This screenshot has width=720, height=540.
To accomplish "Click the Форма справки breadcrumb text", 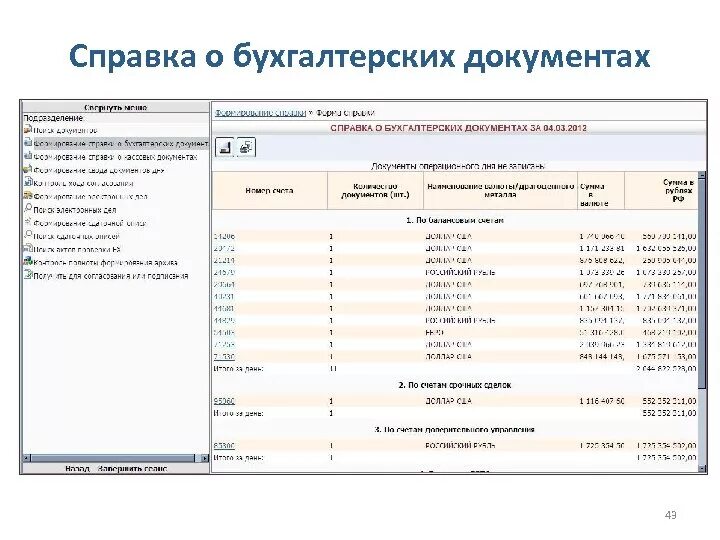I will pos(345,112).
